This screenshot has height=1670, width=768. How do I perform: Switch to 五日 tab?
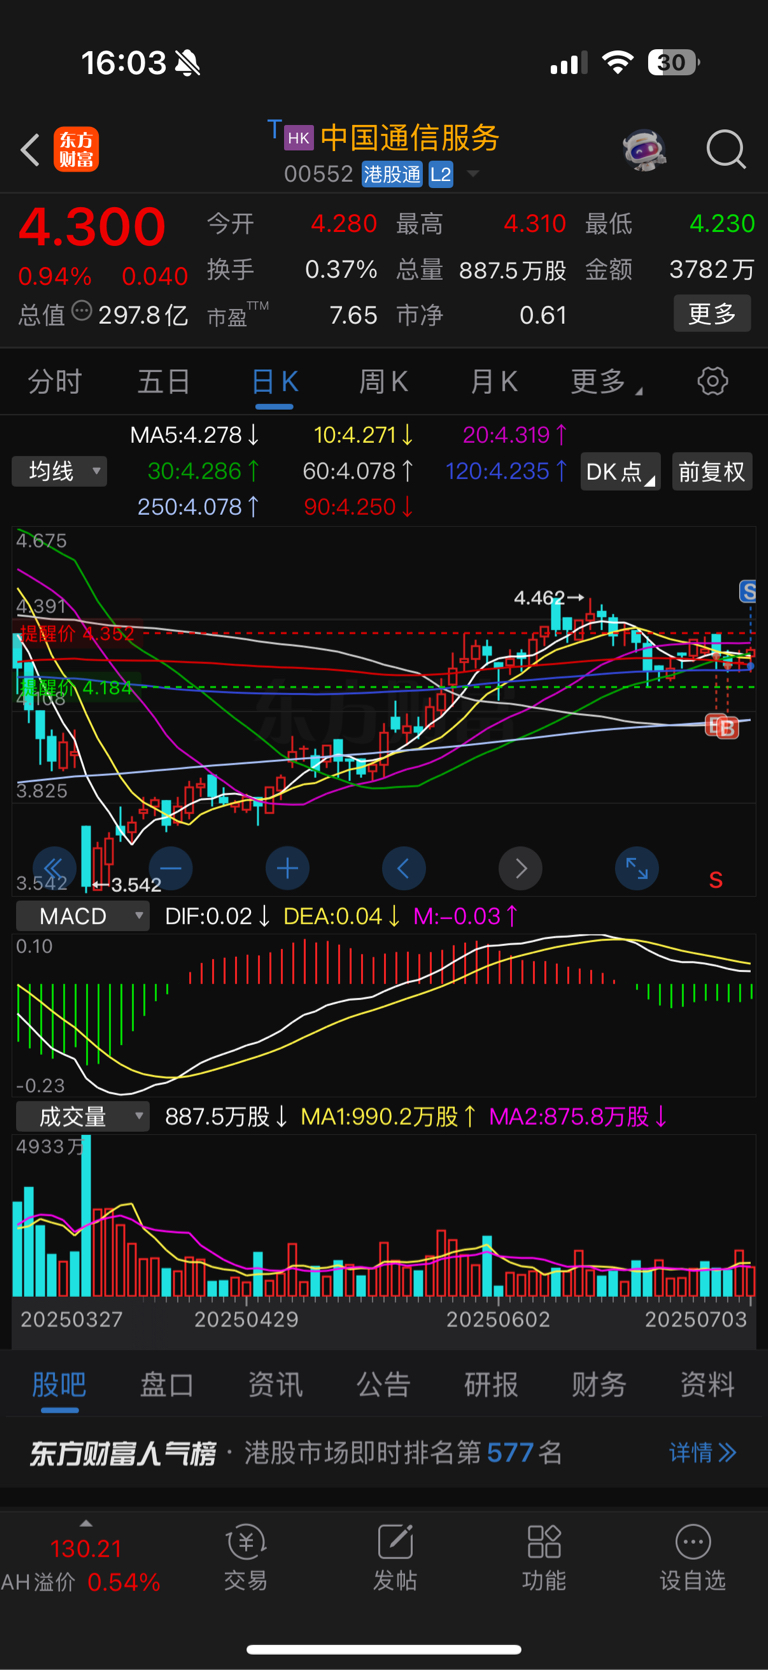pyautogui.click(x=164, y=381)
